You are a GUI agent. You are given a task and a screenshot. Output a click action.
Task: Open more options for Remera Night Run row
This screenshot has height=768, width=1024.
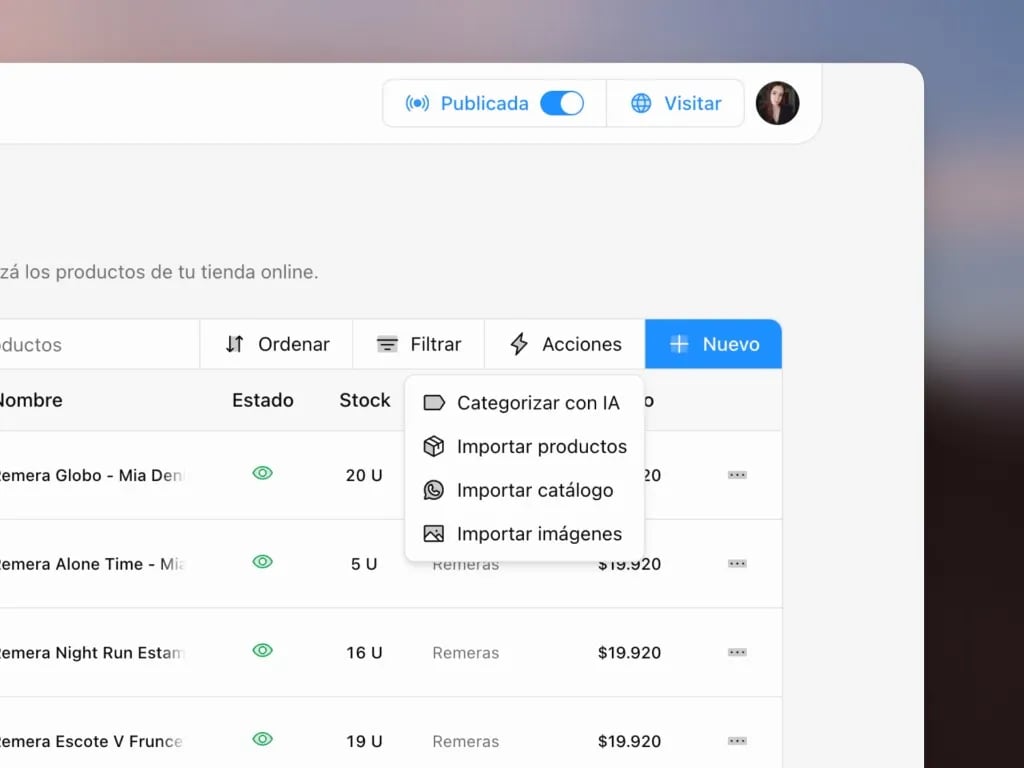(x=737, y=652)
